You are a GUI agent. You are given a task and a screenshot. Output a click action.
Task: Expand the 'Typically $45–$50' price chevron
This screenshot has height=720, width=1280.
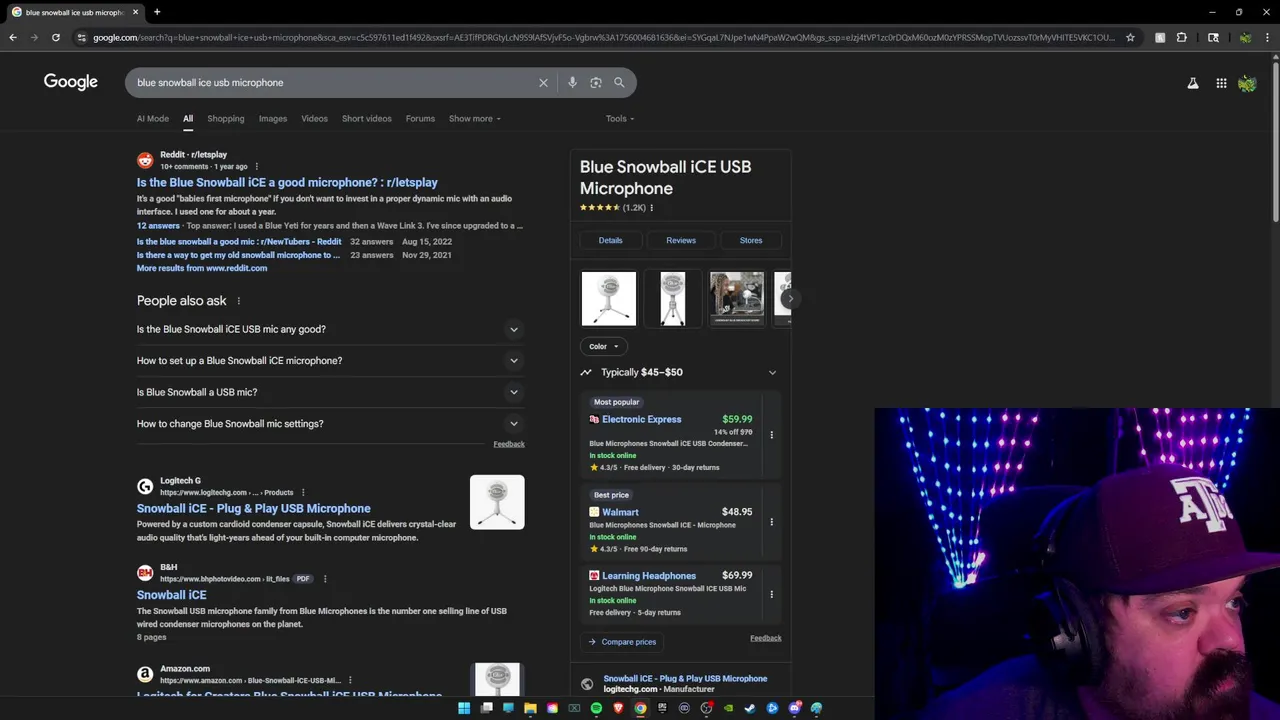[772, 372]
